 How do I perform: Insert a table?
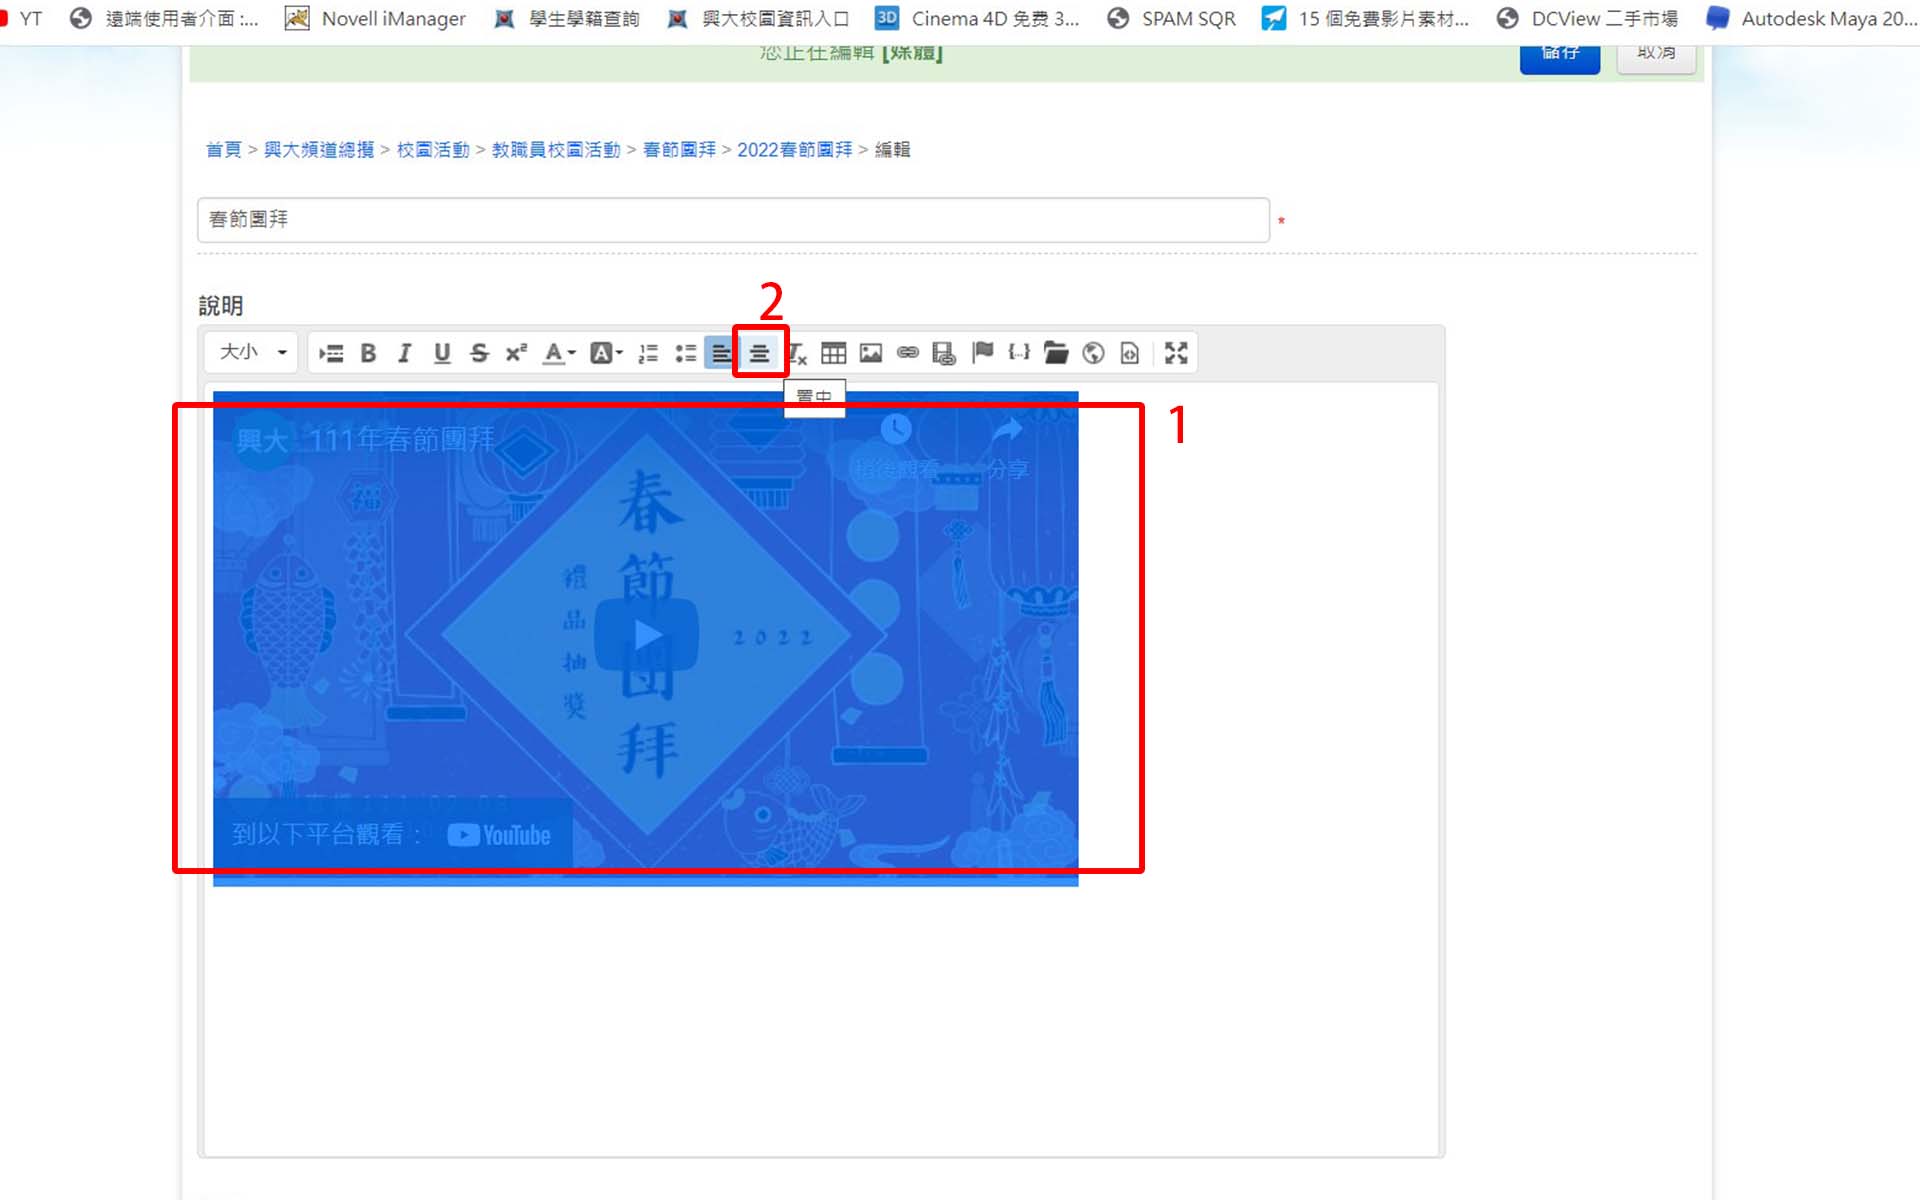click(833, 353)
